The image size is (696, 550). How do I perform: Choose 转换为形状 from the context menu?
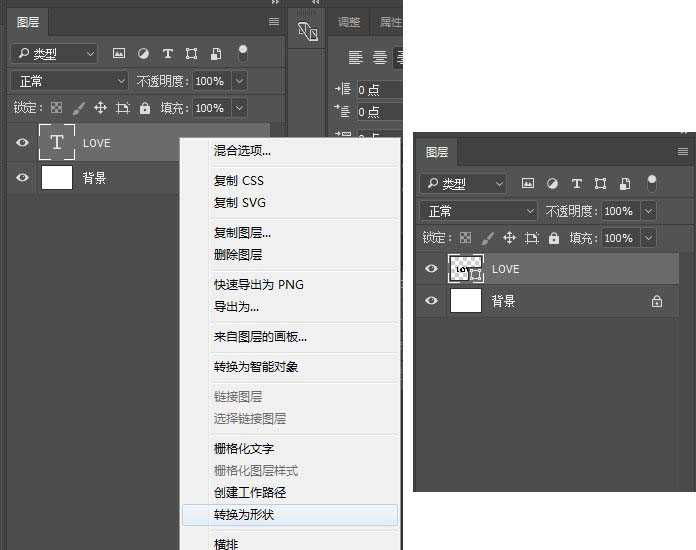point(243,515)
